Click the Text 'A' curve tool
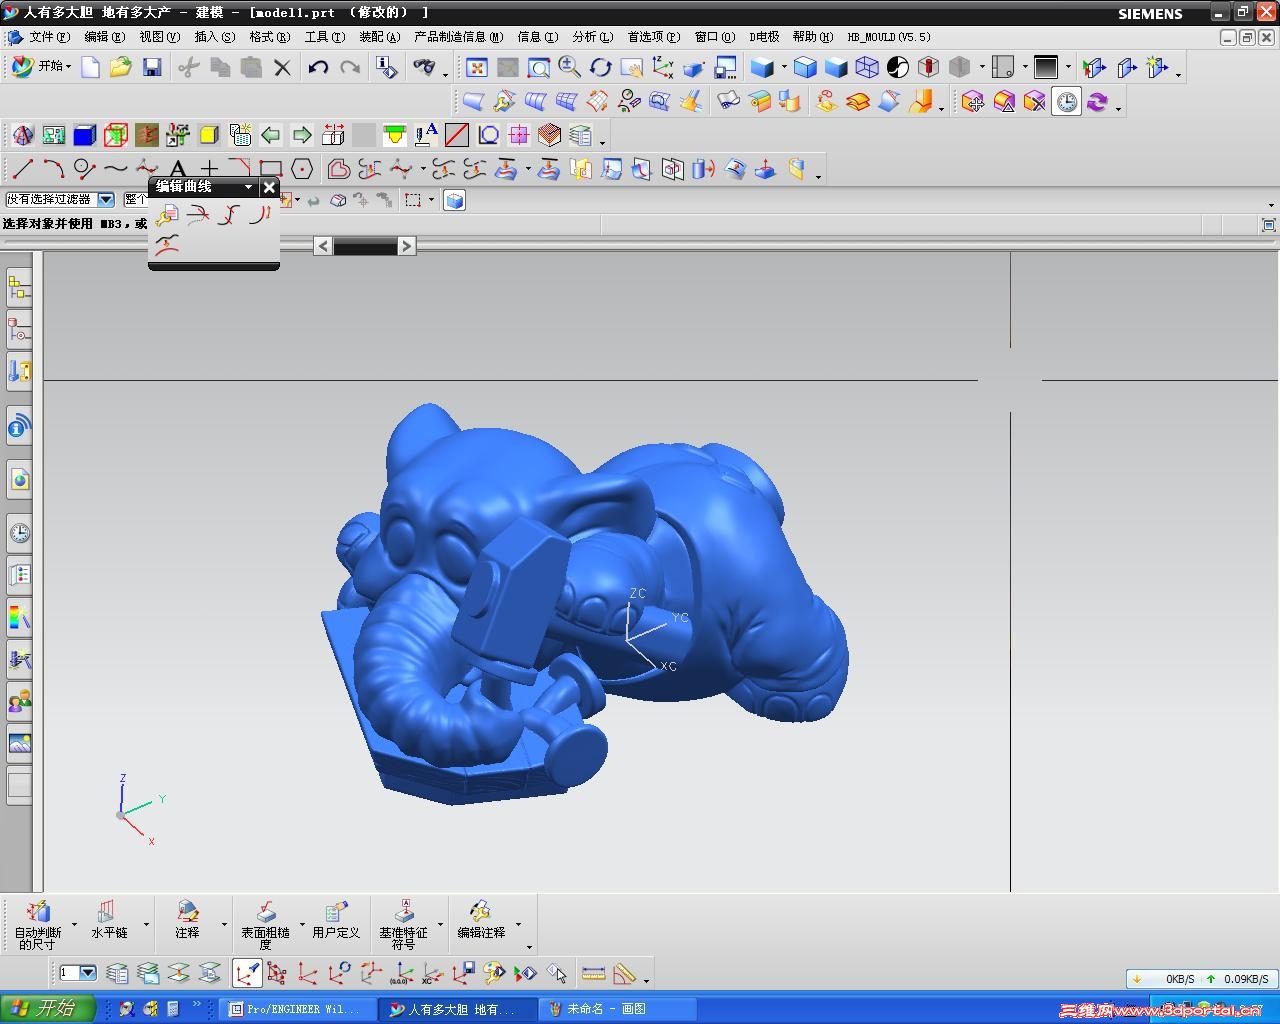 coord(178,169)
